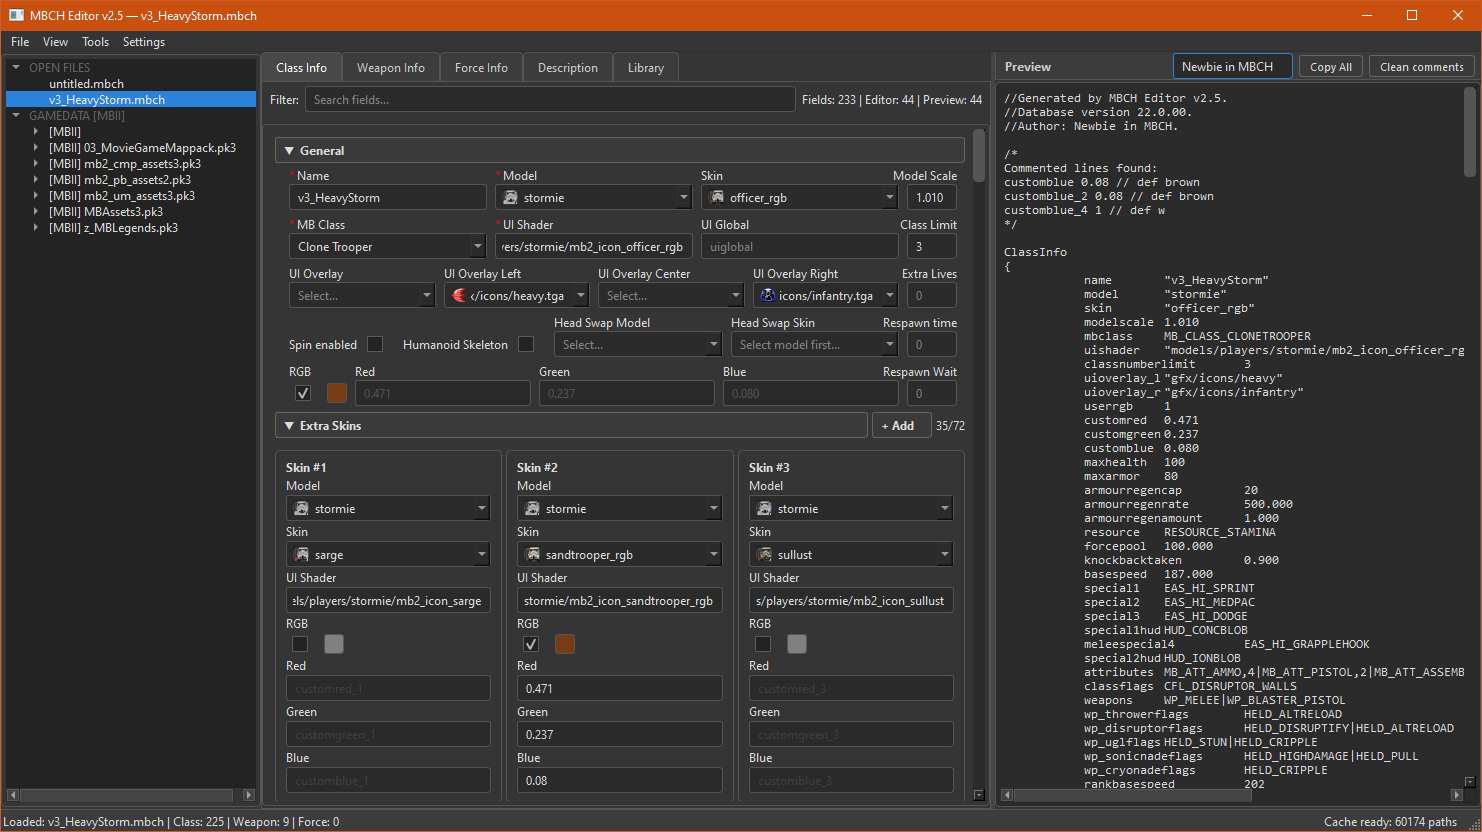Open the brown RGB color swatch in General

tap(337, 393)
